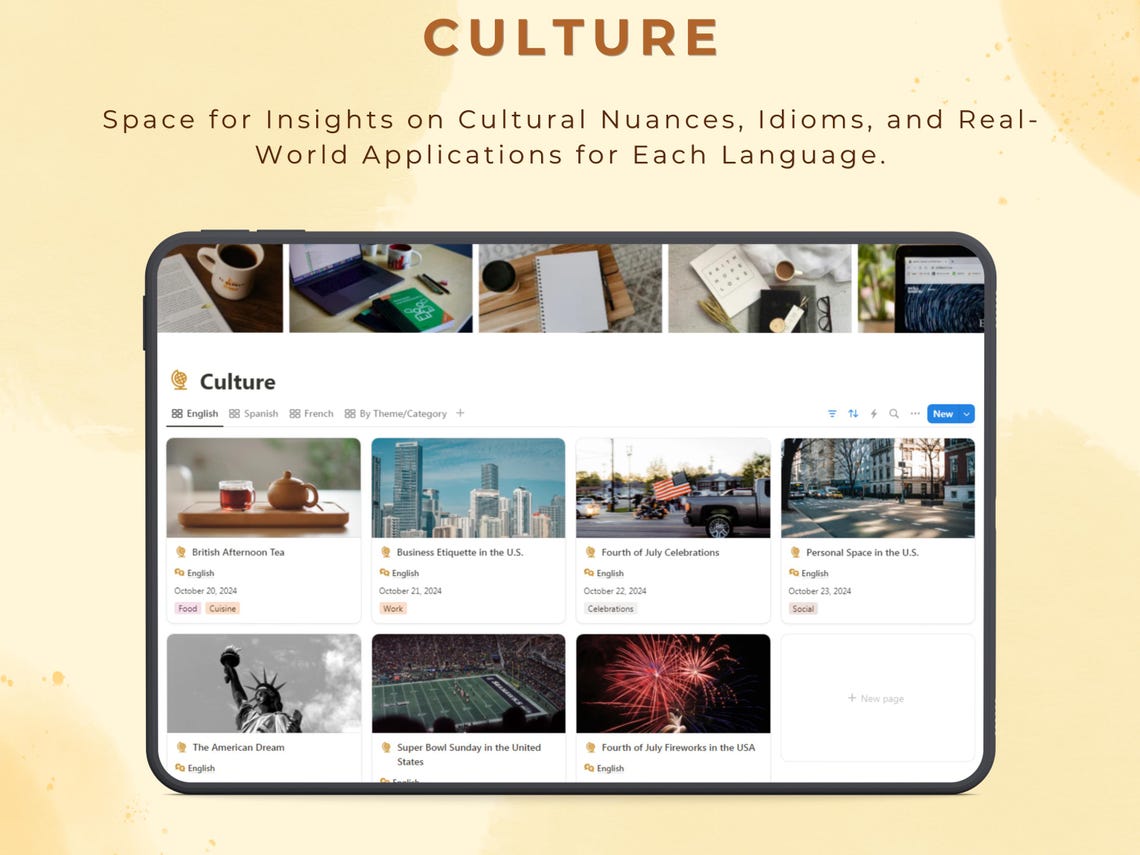This screenshot has height=855, width=1140.
Task: Switch to the French view tab
Action: click(x=311, y=414)
